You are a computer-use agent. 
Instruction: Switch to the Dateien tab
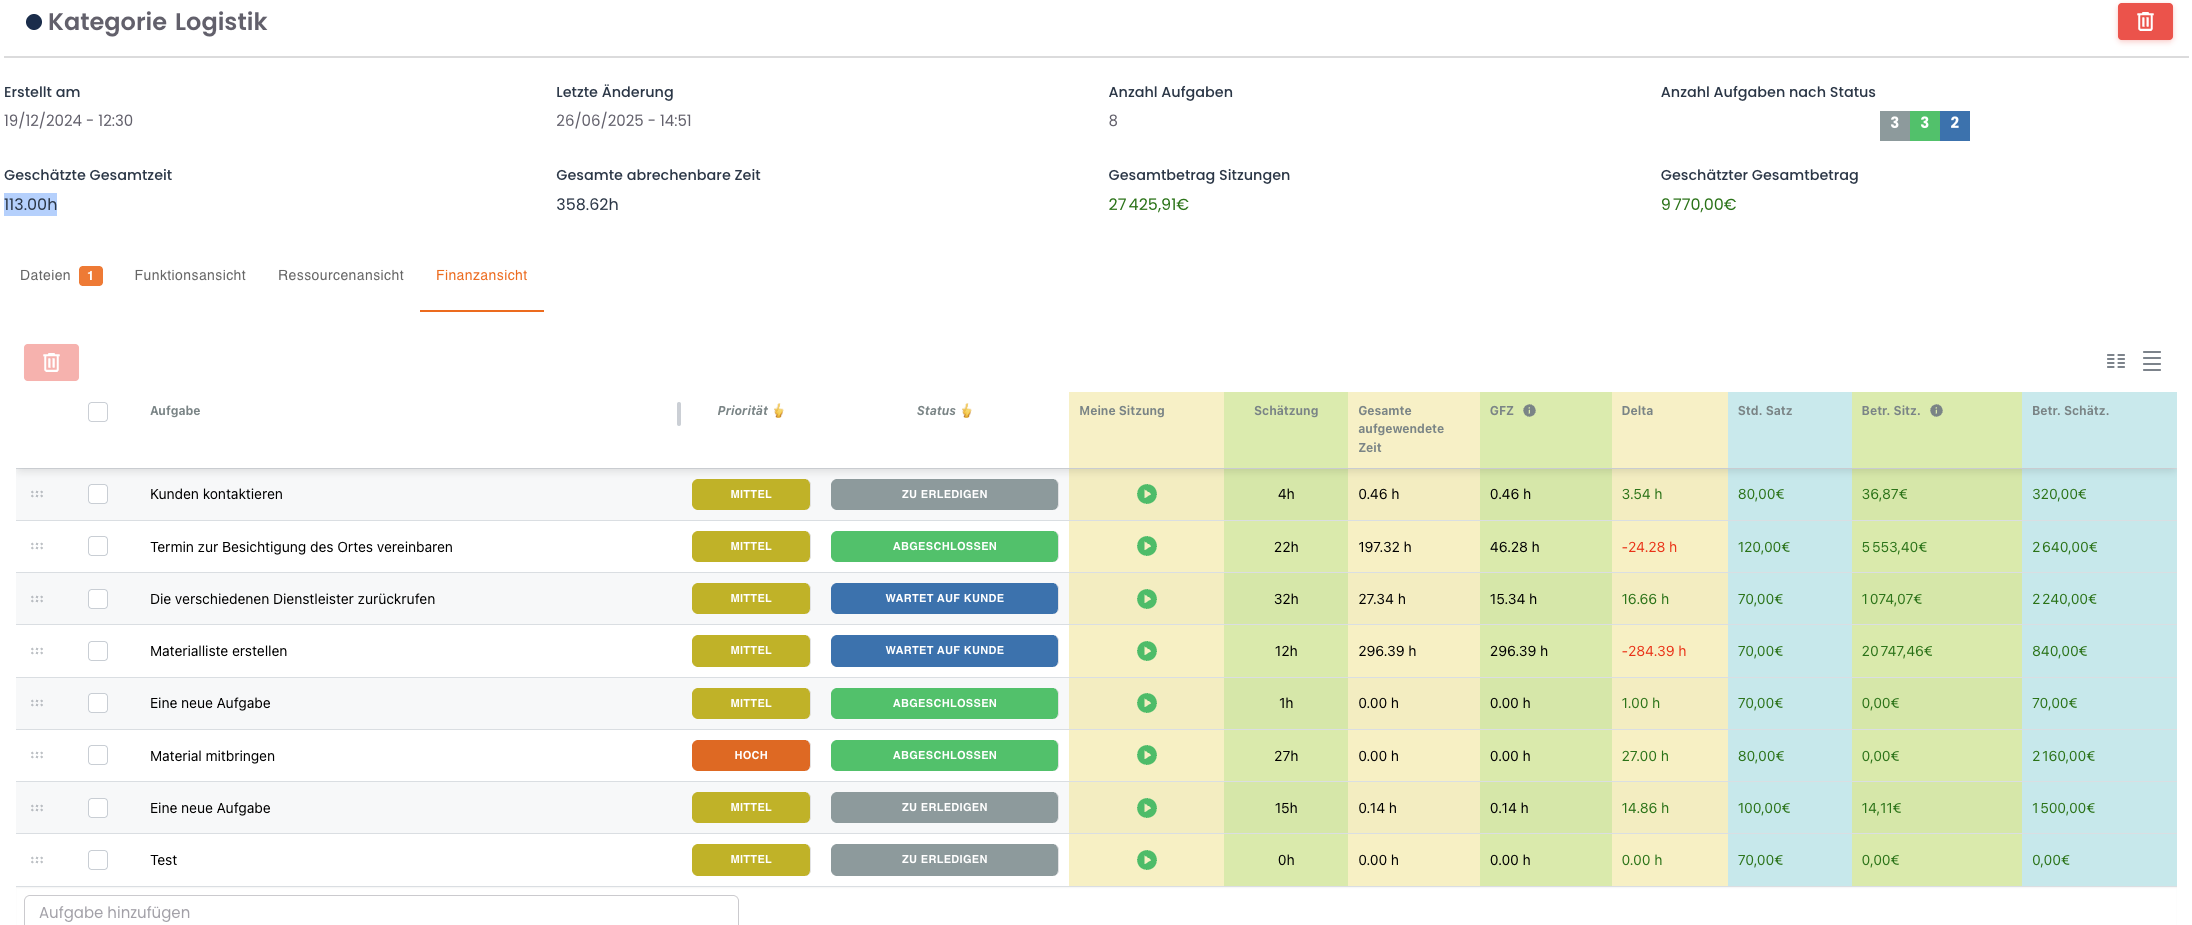coord(46,276)
